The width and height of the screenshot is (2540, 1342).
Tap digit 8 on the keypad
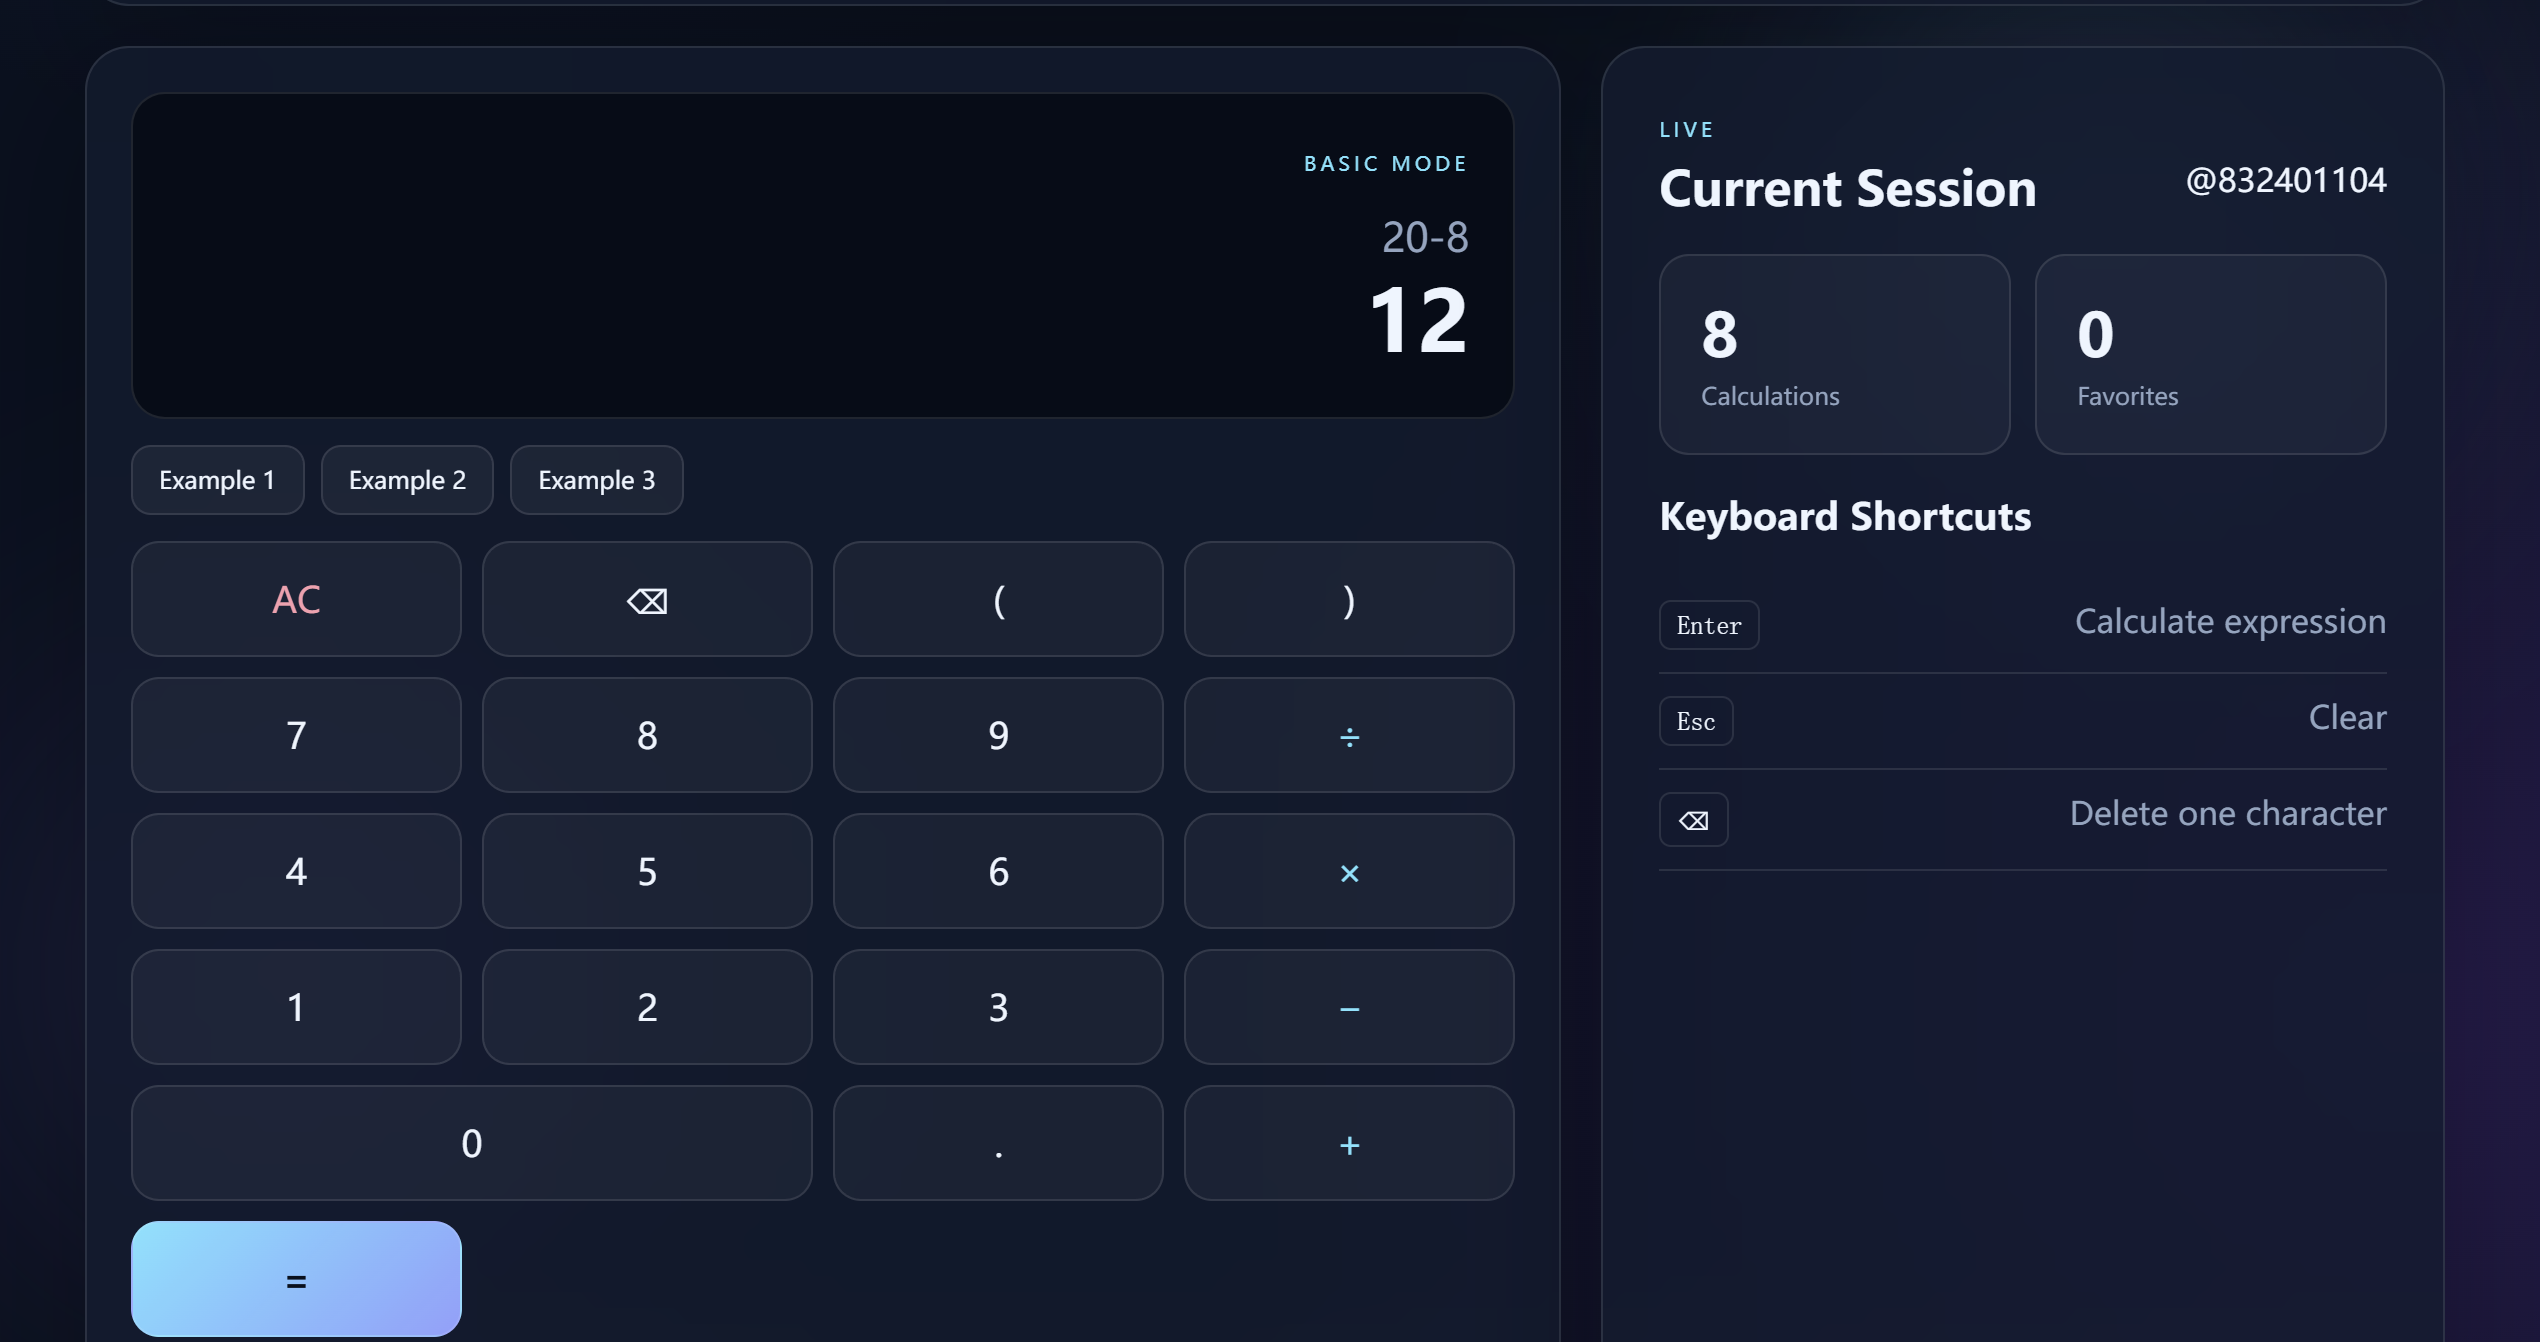click(647, 735)
